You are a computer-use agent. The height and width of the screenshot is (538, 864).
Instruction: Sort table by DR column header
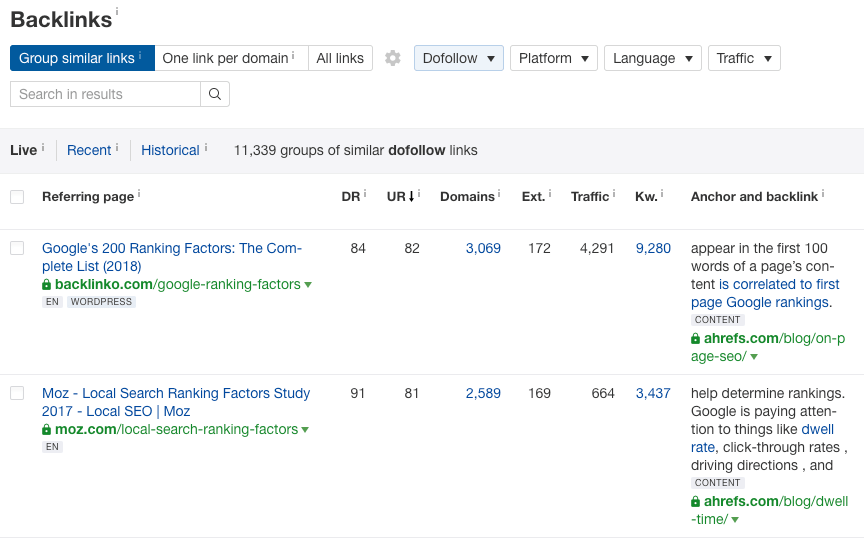point(350,197)
